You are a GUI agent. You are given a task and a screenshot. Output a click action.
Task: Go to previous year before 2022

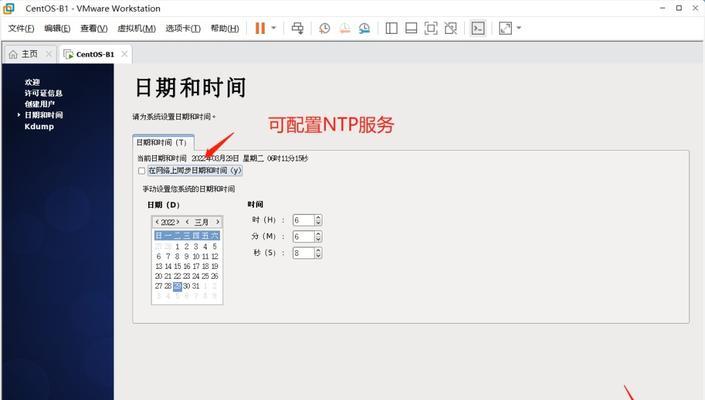(157, 222)
